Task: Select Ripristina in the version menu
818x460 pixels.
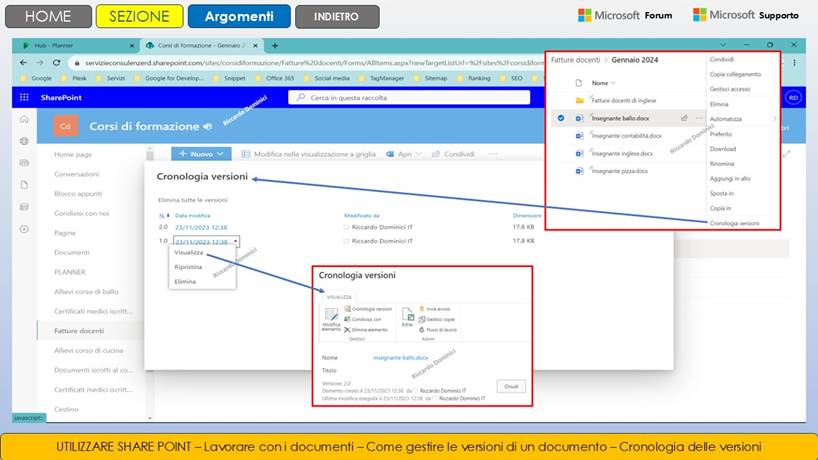Action: coord(188,267)
